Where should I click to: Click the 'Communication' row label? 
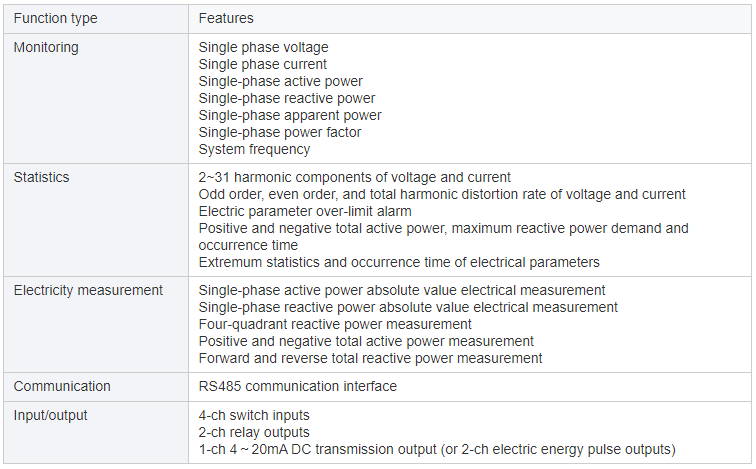62,386
